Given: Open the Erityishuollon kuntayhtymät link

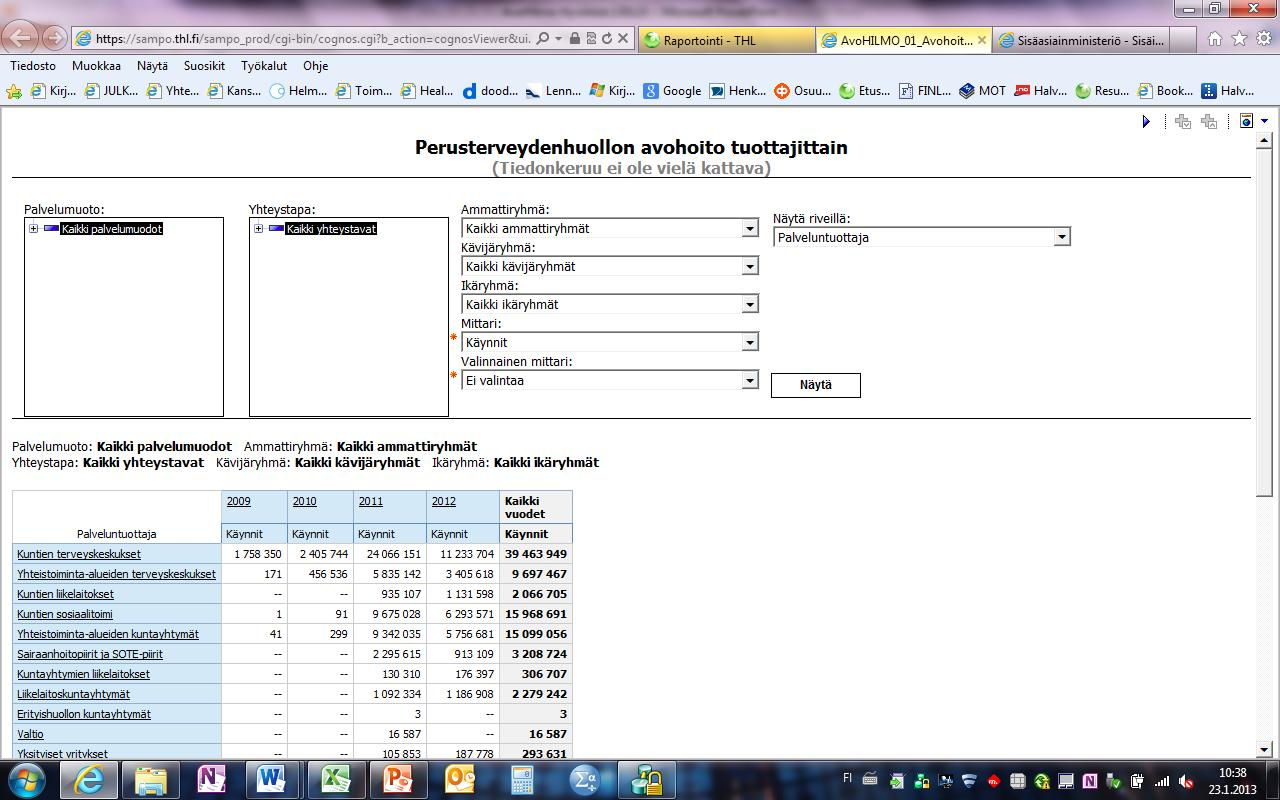Looking at the screenshot, I should point(84,714).
